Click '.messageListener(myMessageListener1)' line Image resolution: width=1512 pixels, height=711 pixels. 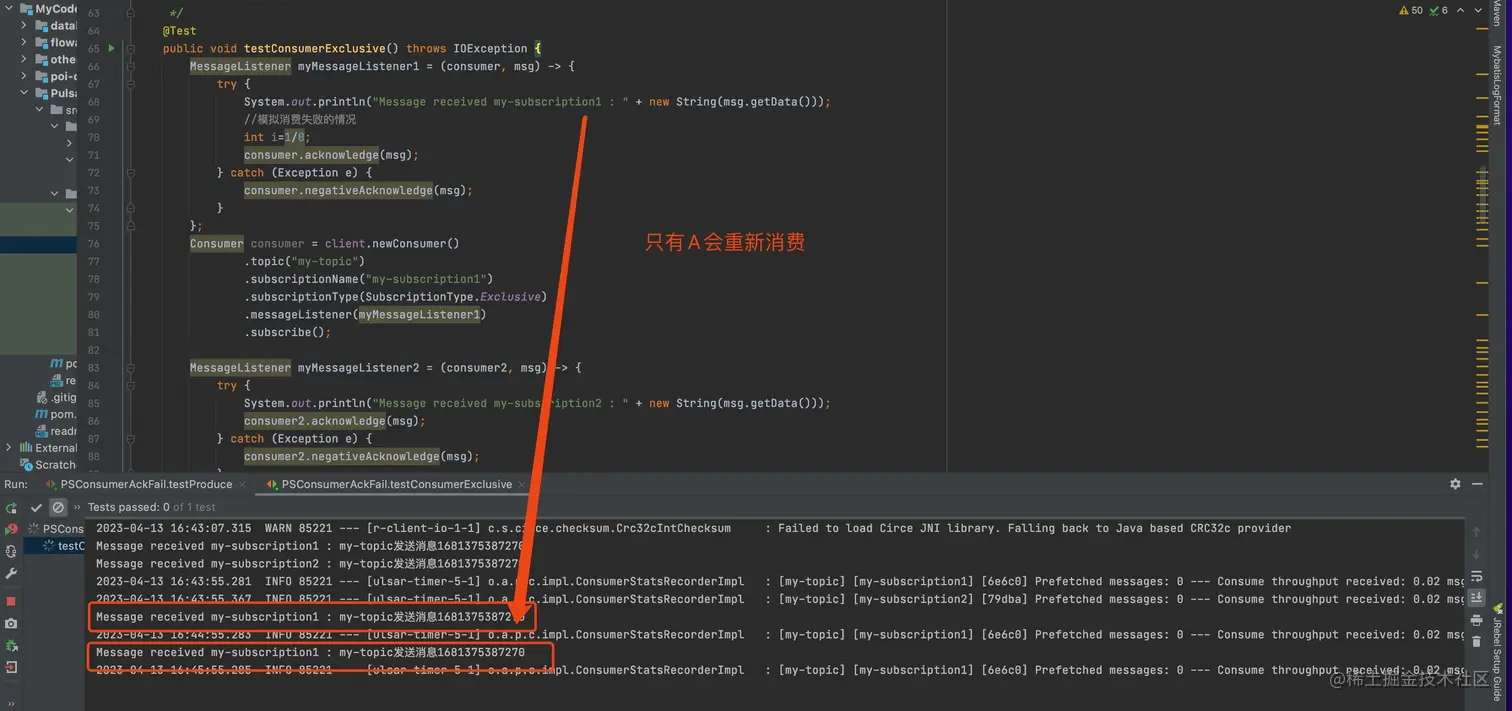[365, 315]
